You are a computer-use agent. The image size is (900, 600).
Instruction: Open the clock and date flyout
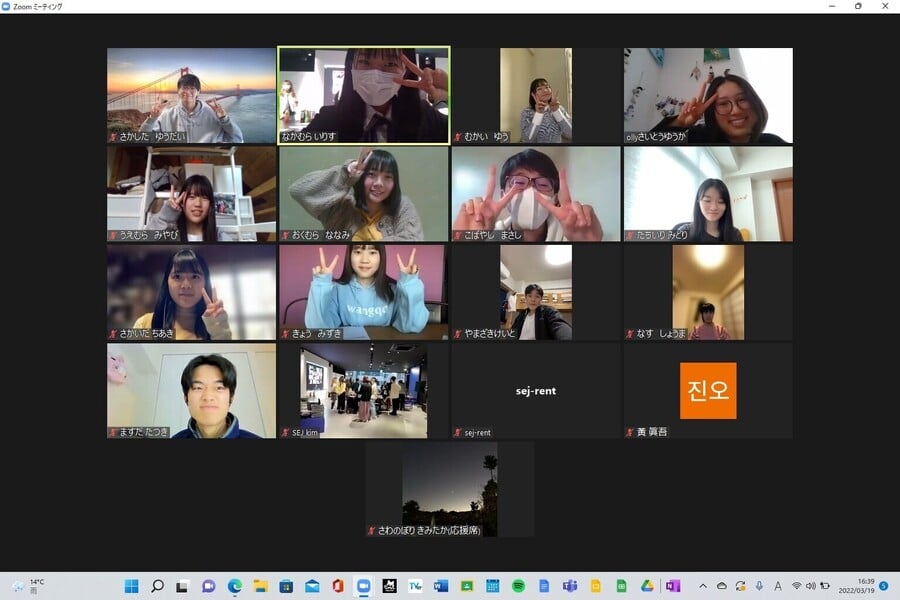(855, 586)
